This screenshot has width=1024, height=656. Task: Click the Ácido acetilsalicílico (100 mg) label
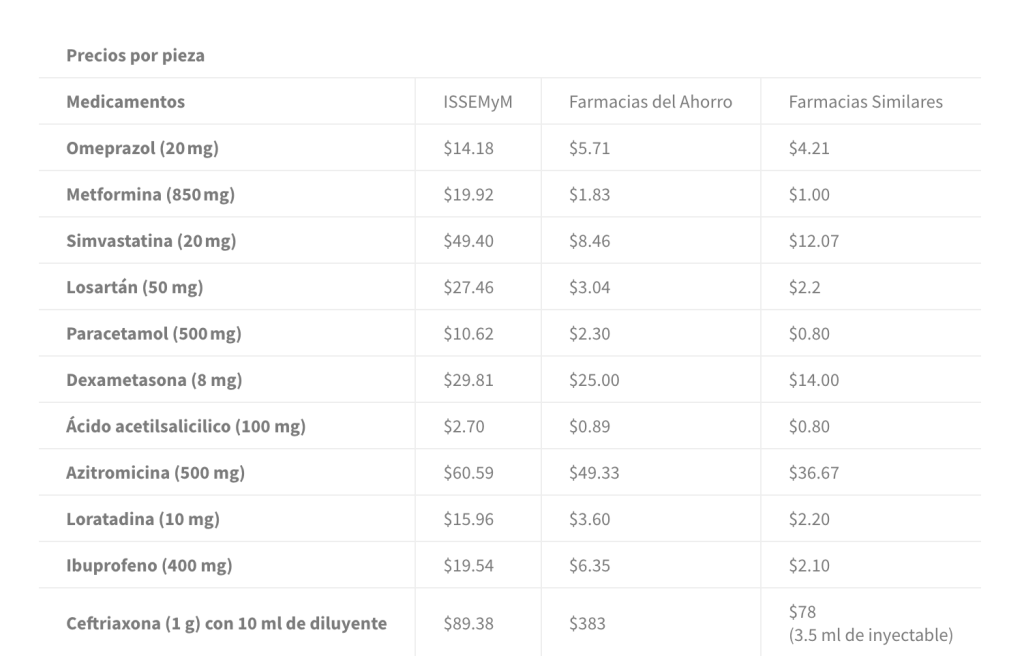185,427
